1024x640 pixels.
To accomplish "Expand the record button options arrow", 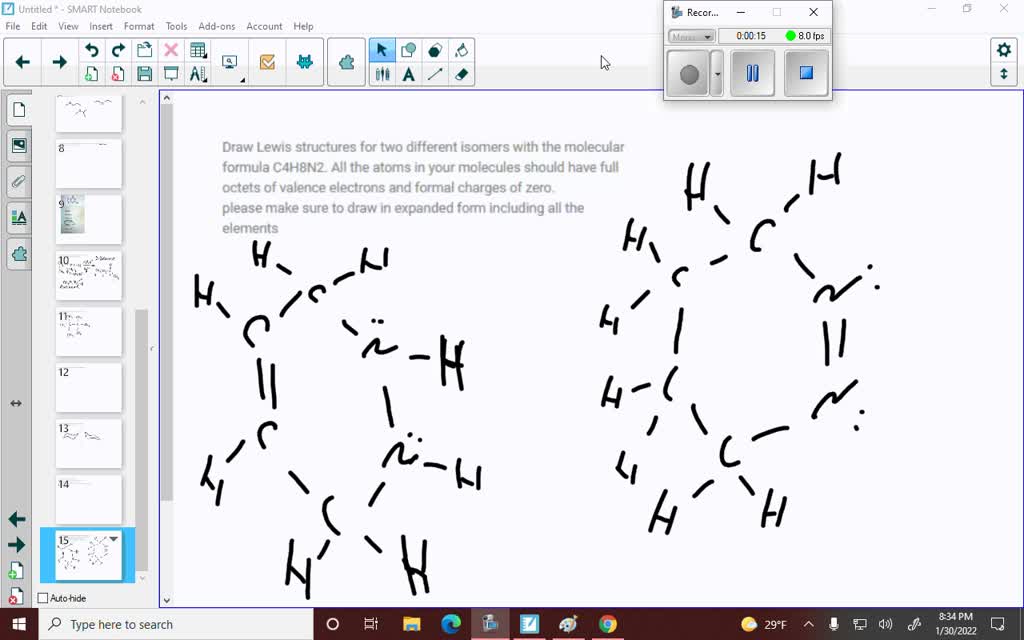I will coord(717,74).
